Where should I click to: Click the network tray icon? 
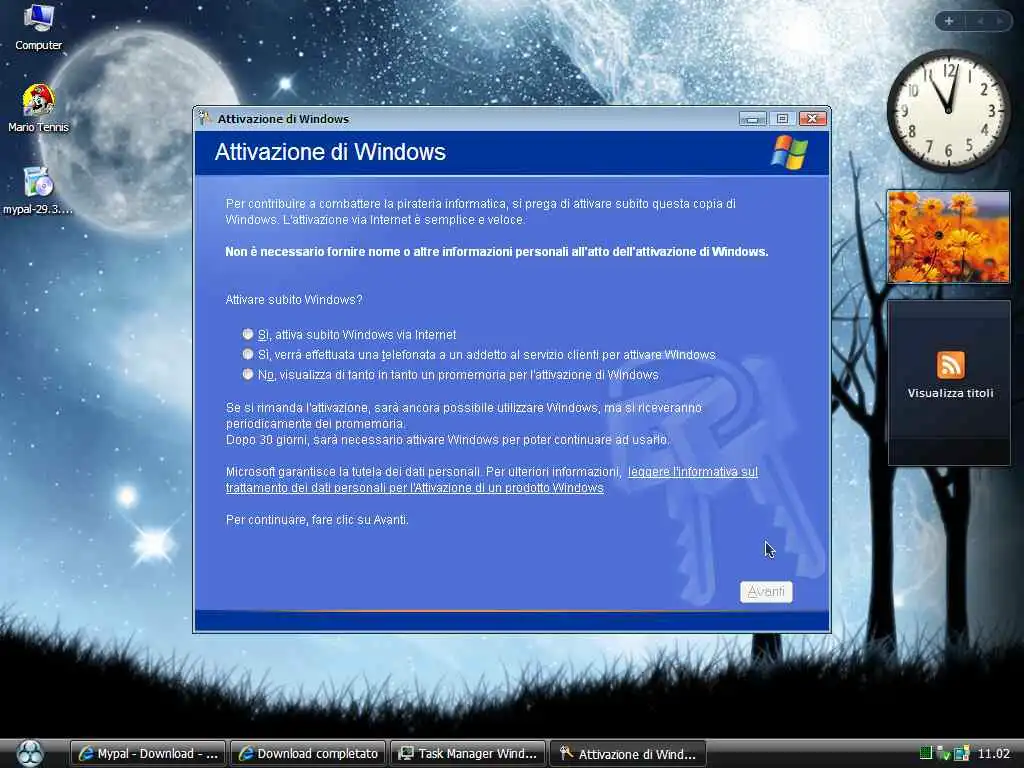pos(943,753)
